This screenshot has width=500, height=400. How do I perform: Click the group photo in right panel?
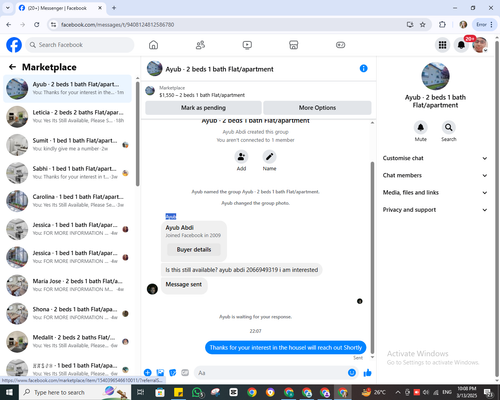(x=435, y=76)
